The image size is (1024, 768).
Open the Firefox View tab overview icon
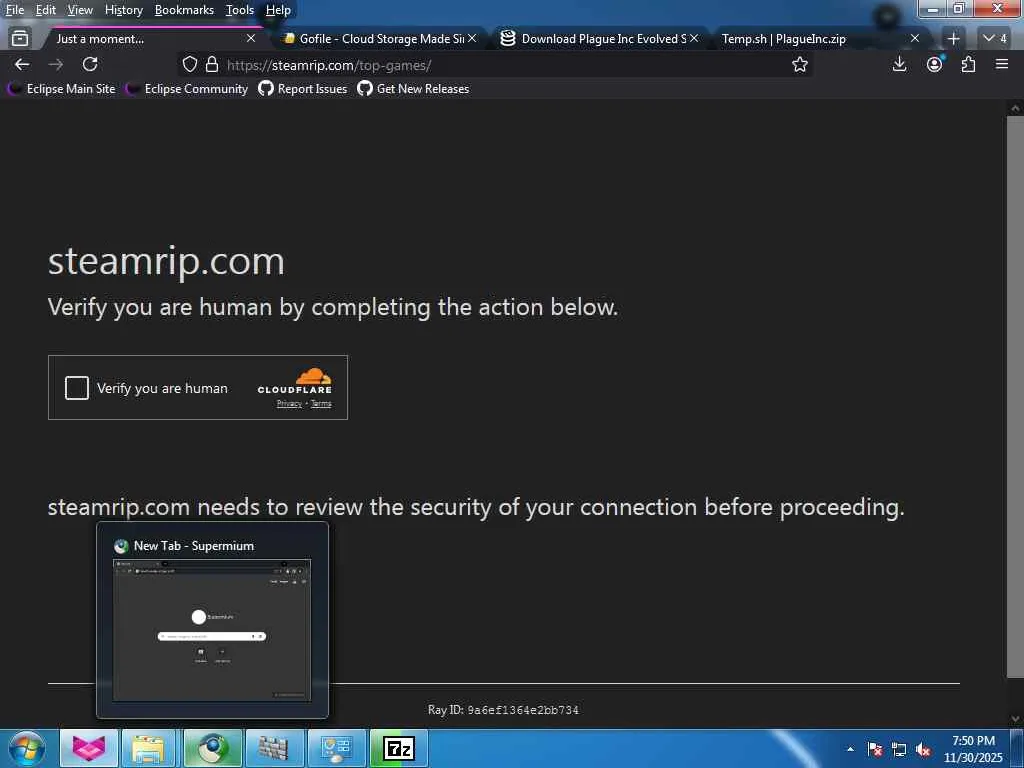pos(20,39)
